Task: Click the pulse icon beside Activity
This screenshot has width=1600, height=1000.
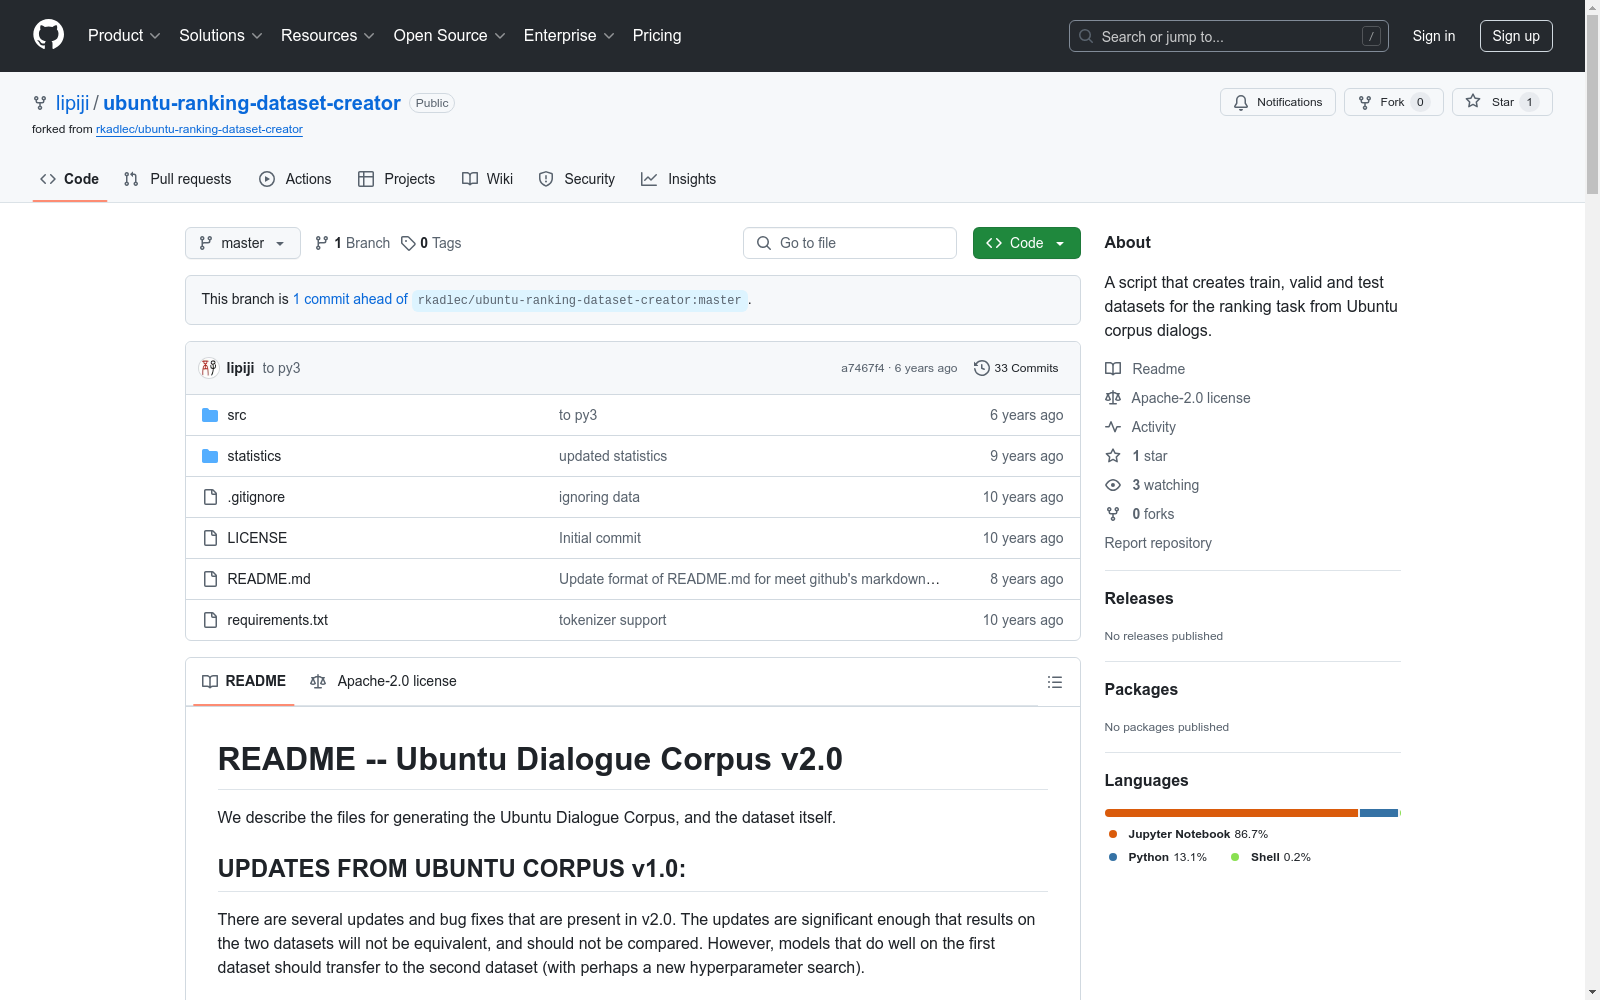Action: [1113, 427]
